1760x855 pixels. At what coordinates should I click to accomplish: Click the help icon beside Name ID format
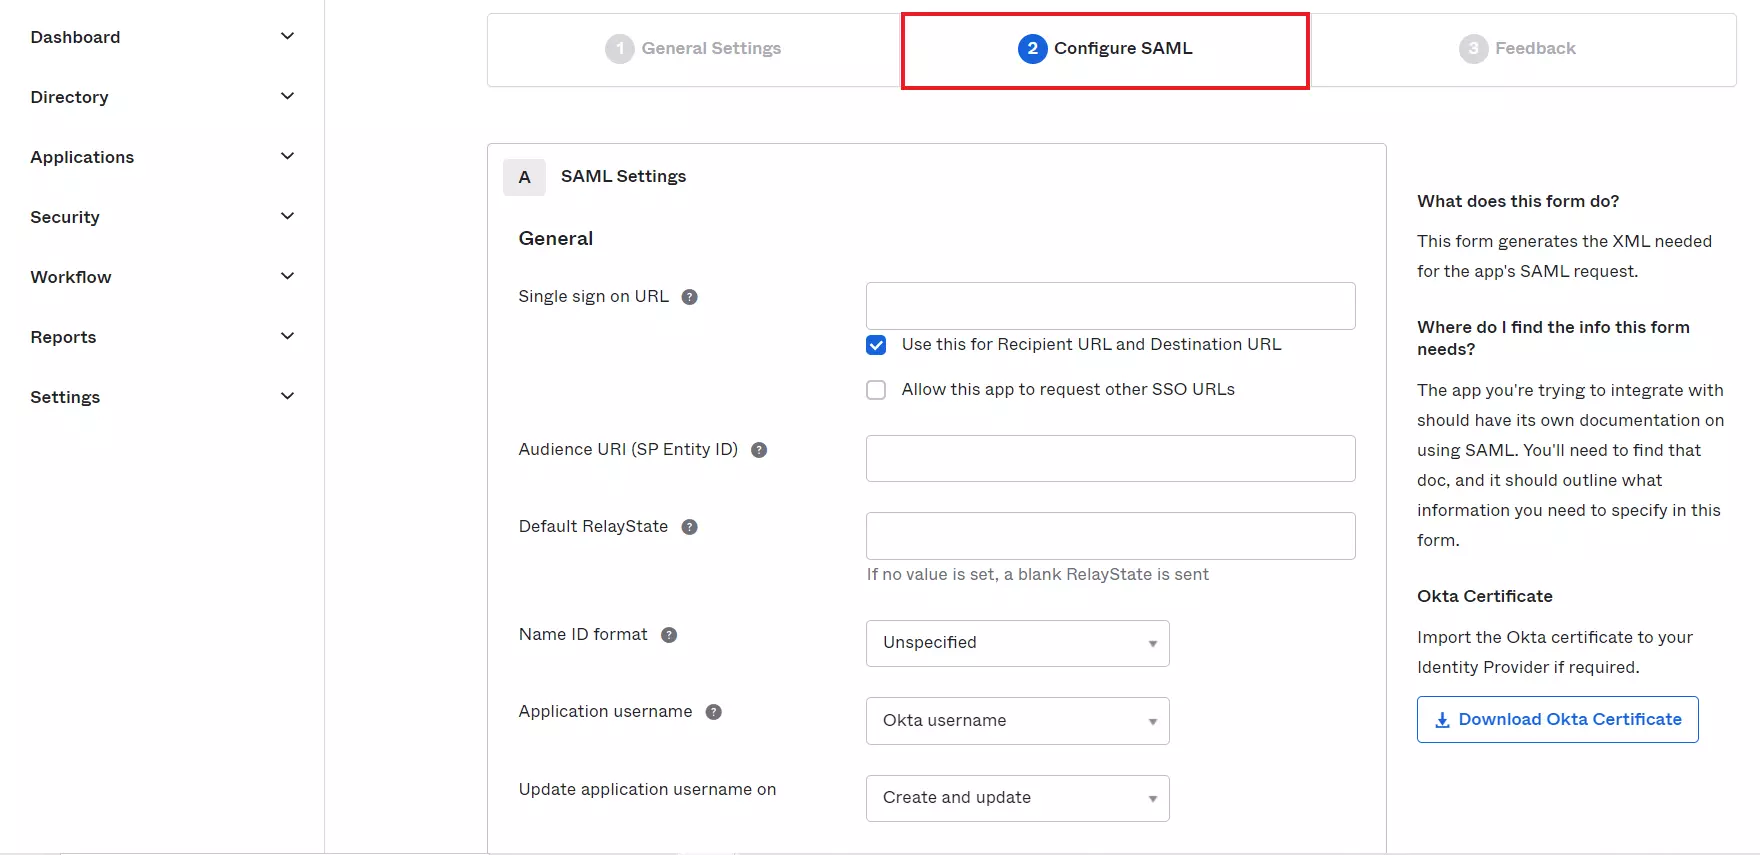tap(669, 635)
